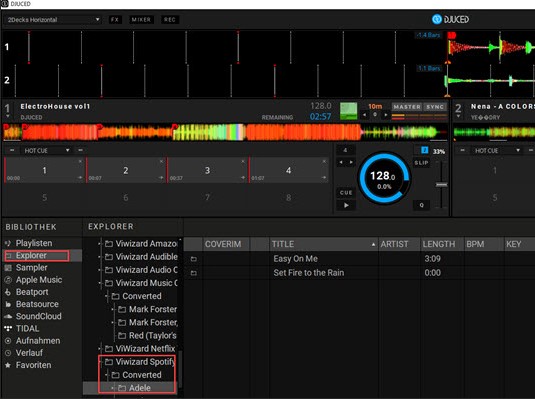
Task: Click the blue keylock icon beside 33%
Action: click(424, 151)
